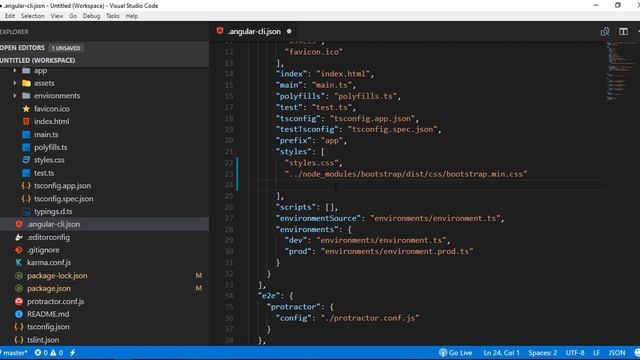Open README.md in the Explorer

pos(48,314)
